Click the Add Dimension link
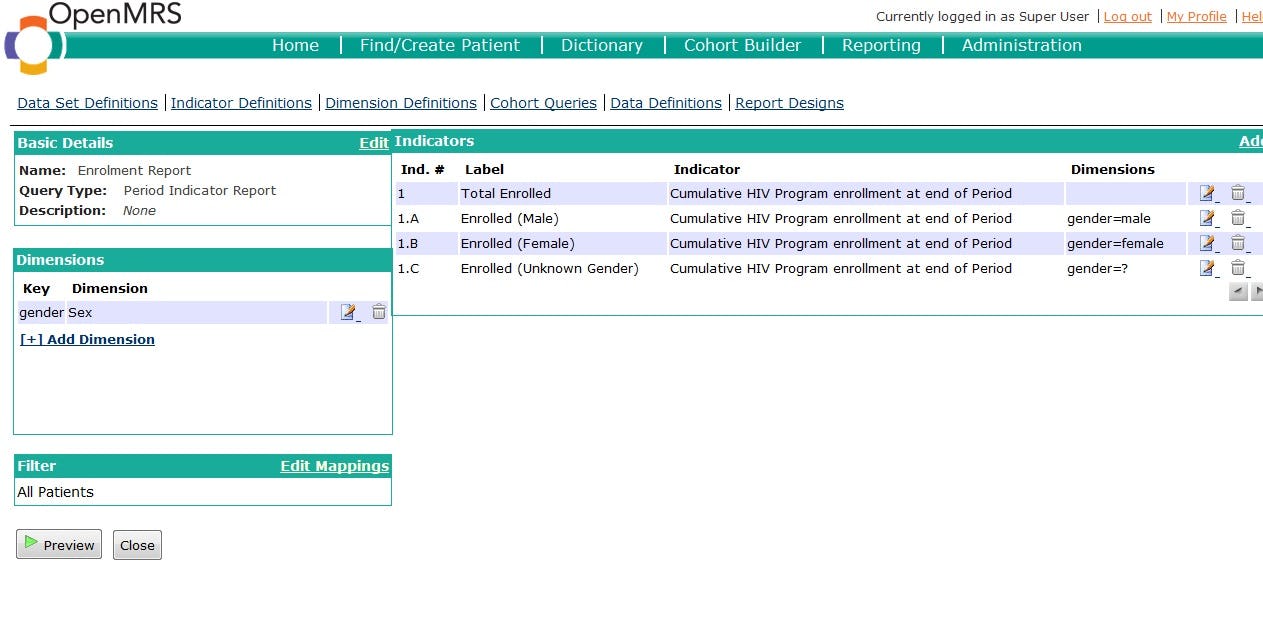 tap(87, 339)
